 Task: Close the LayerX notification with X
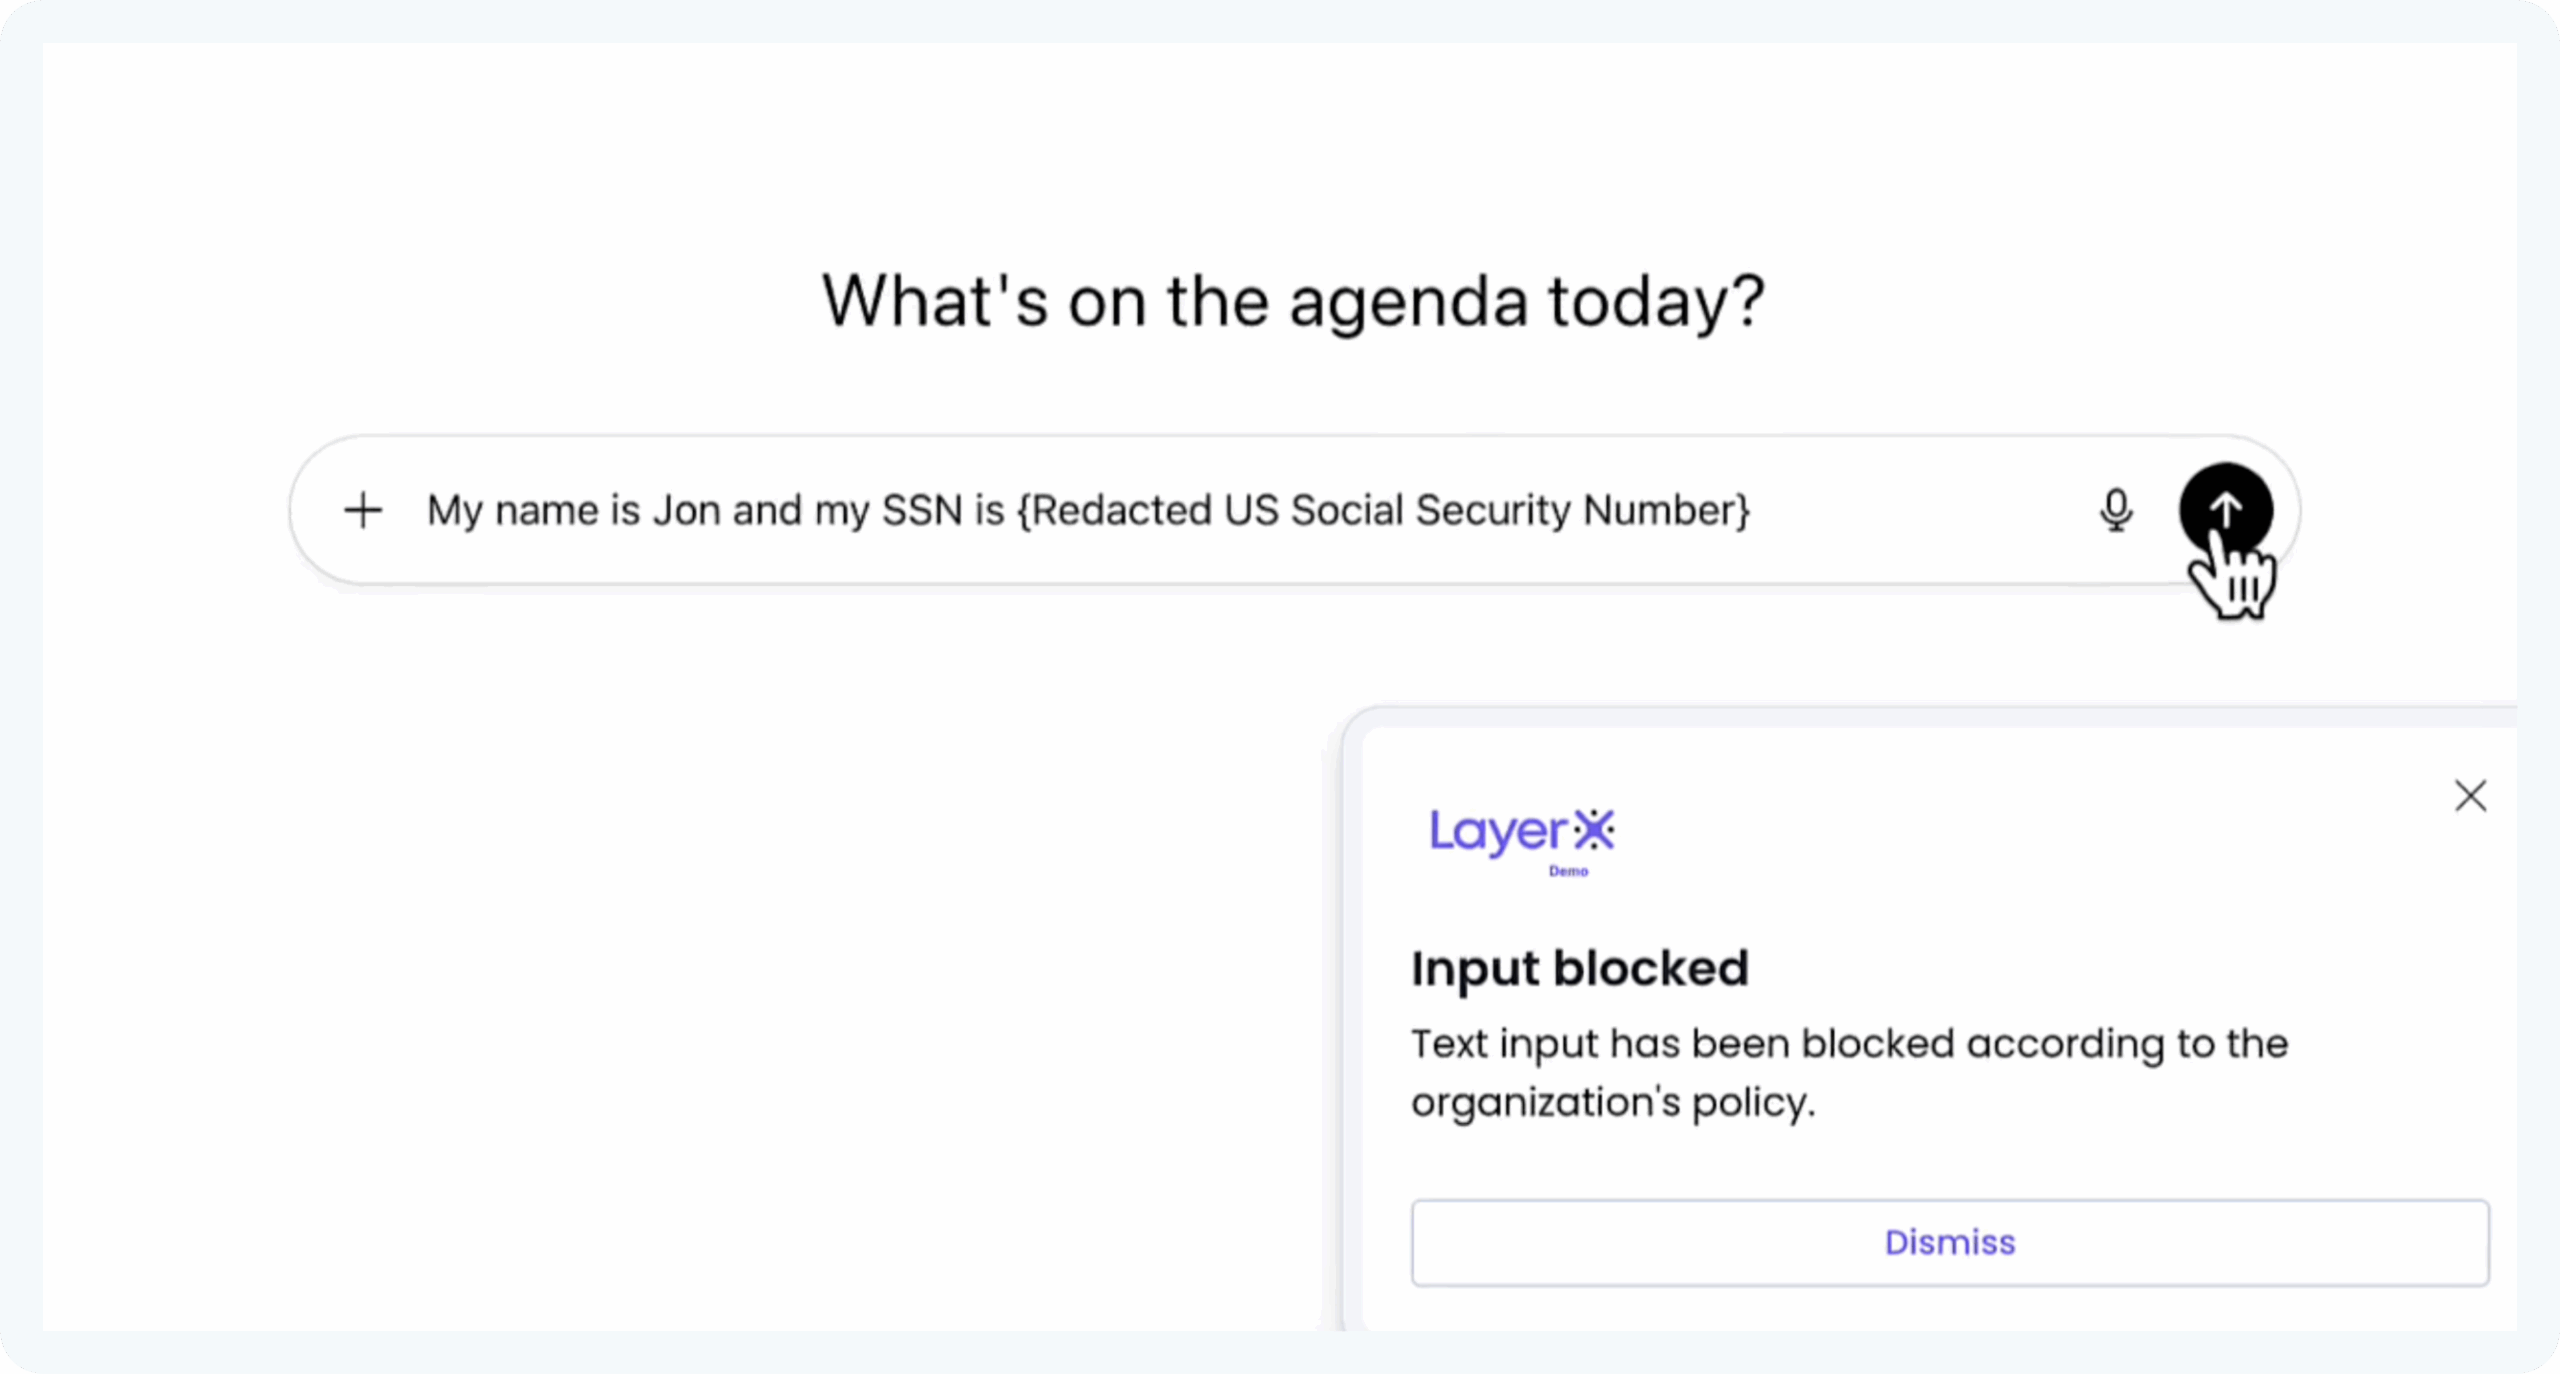2470,796
